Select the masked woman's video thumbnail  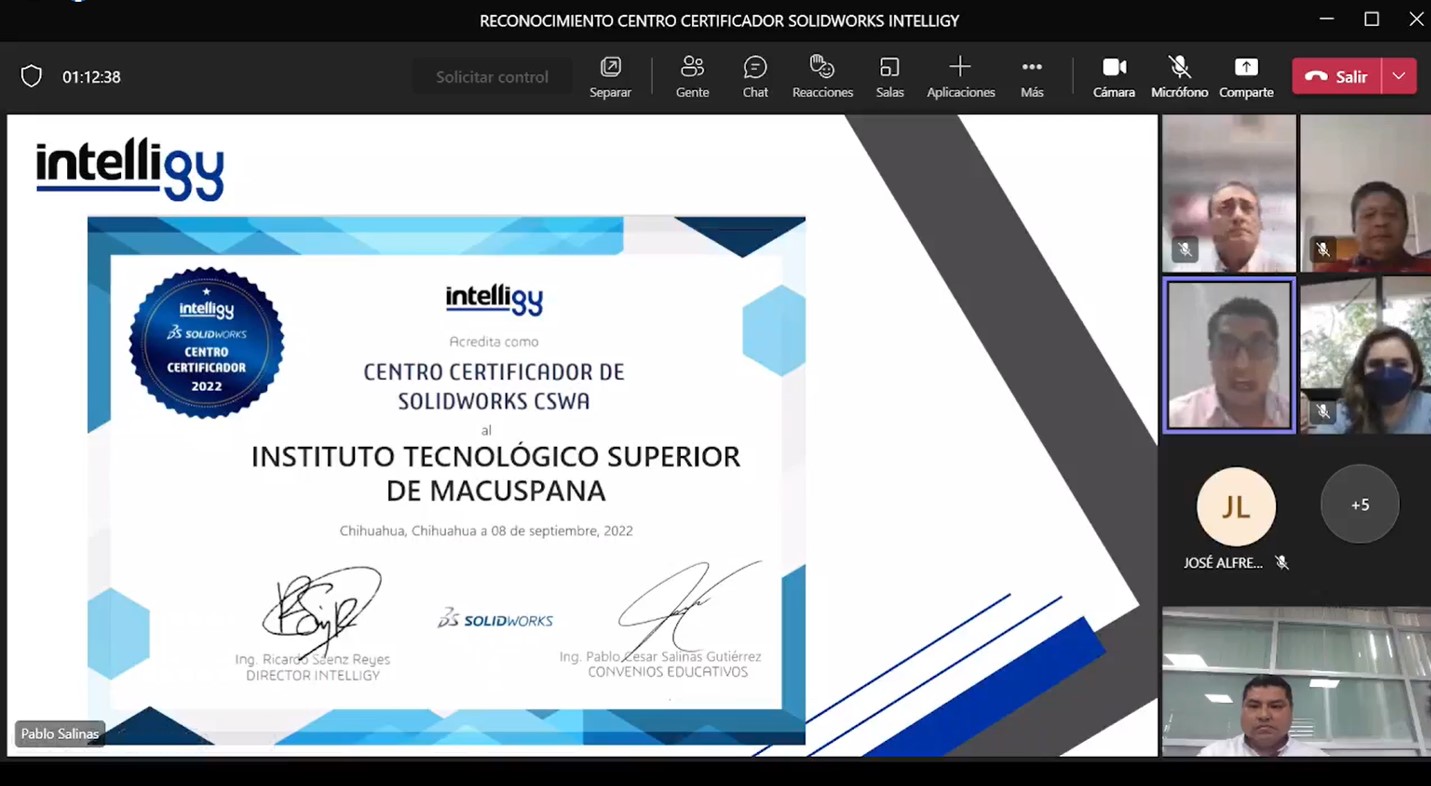[1365, 356]
